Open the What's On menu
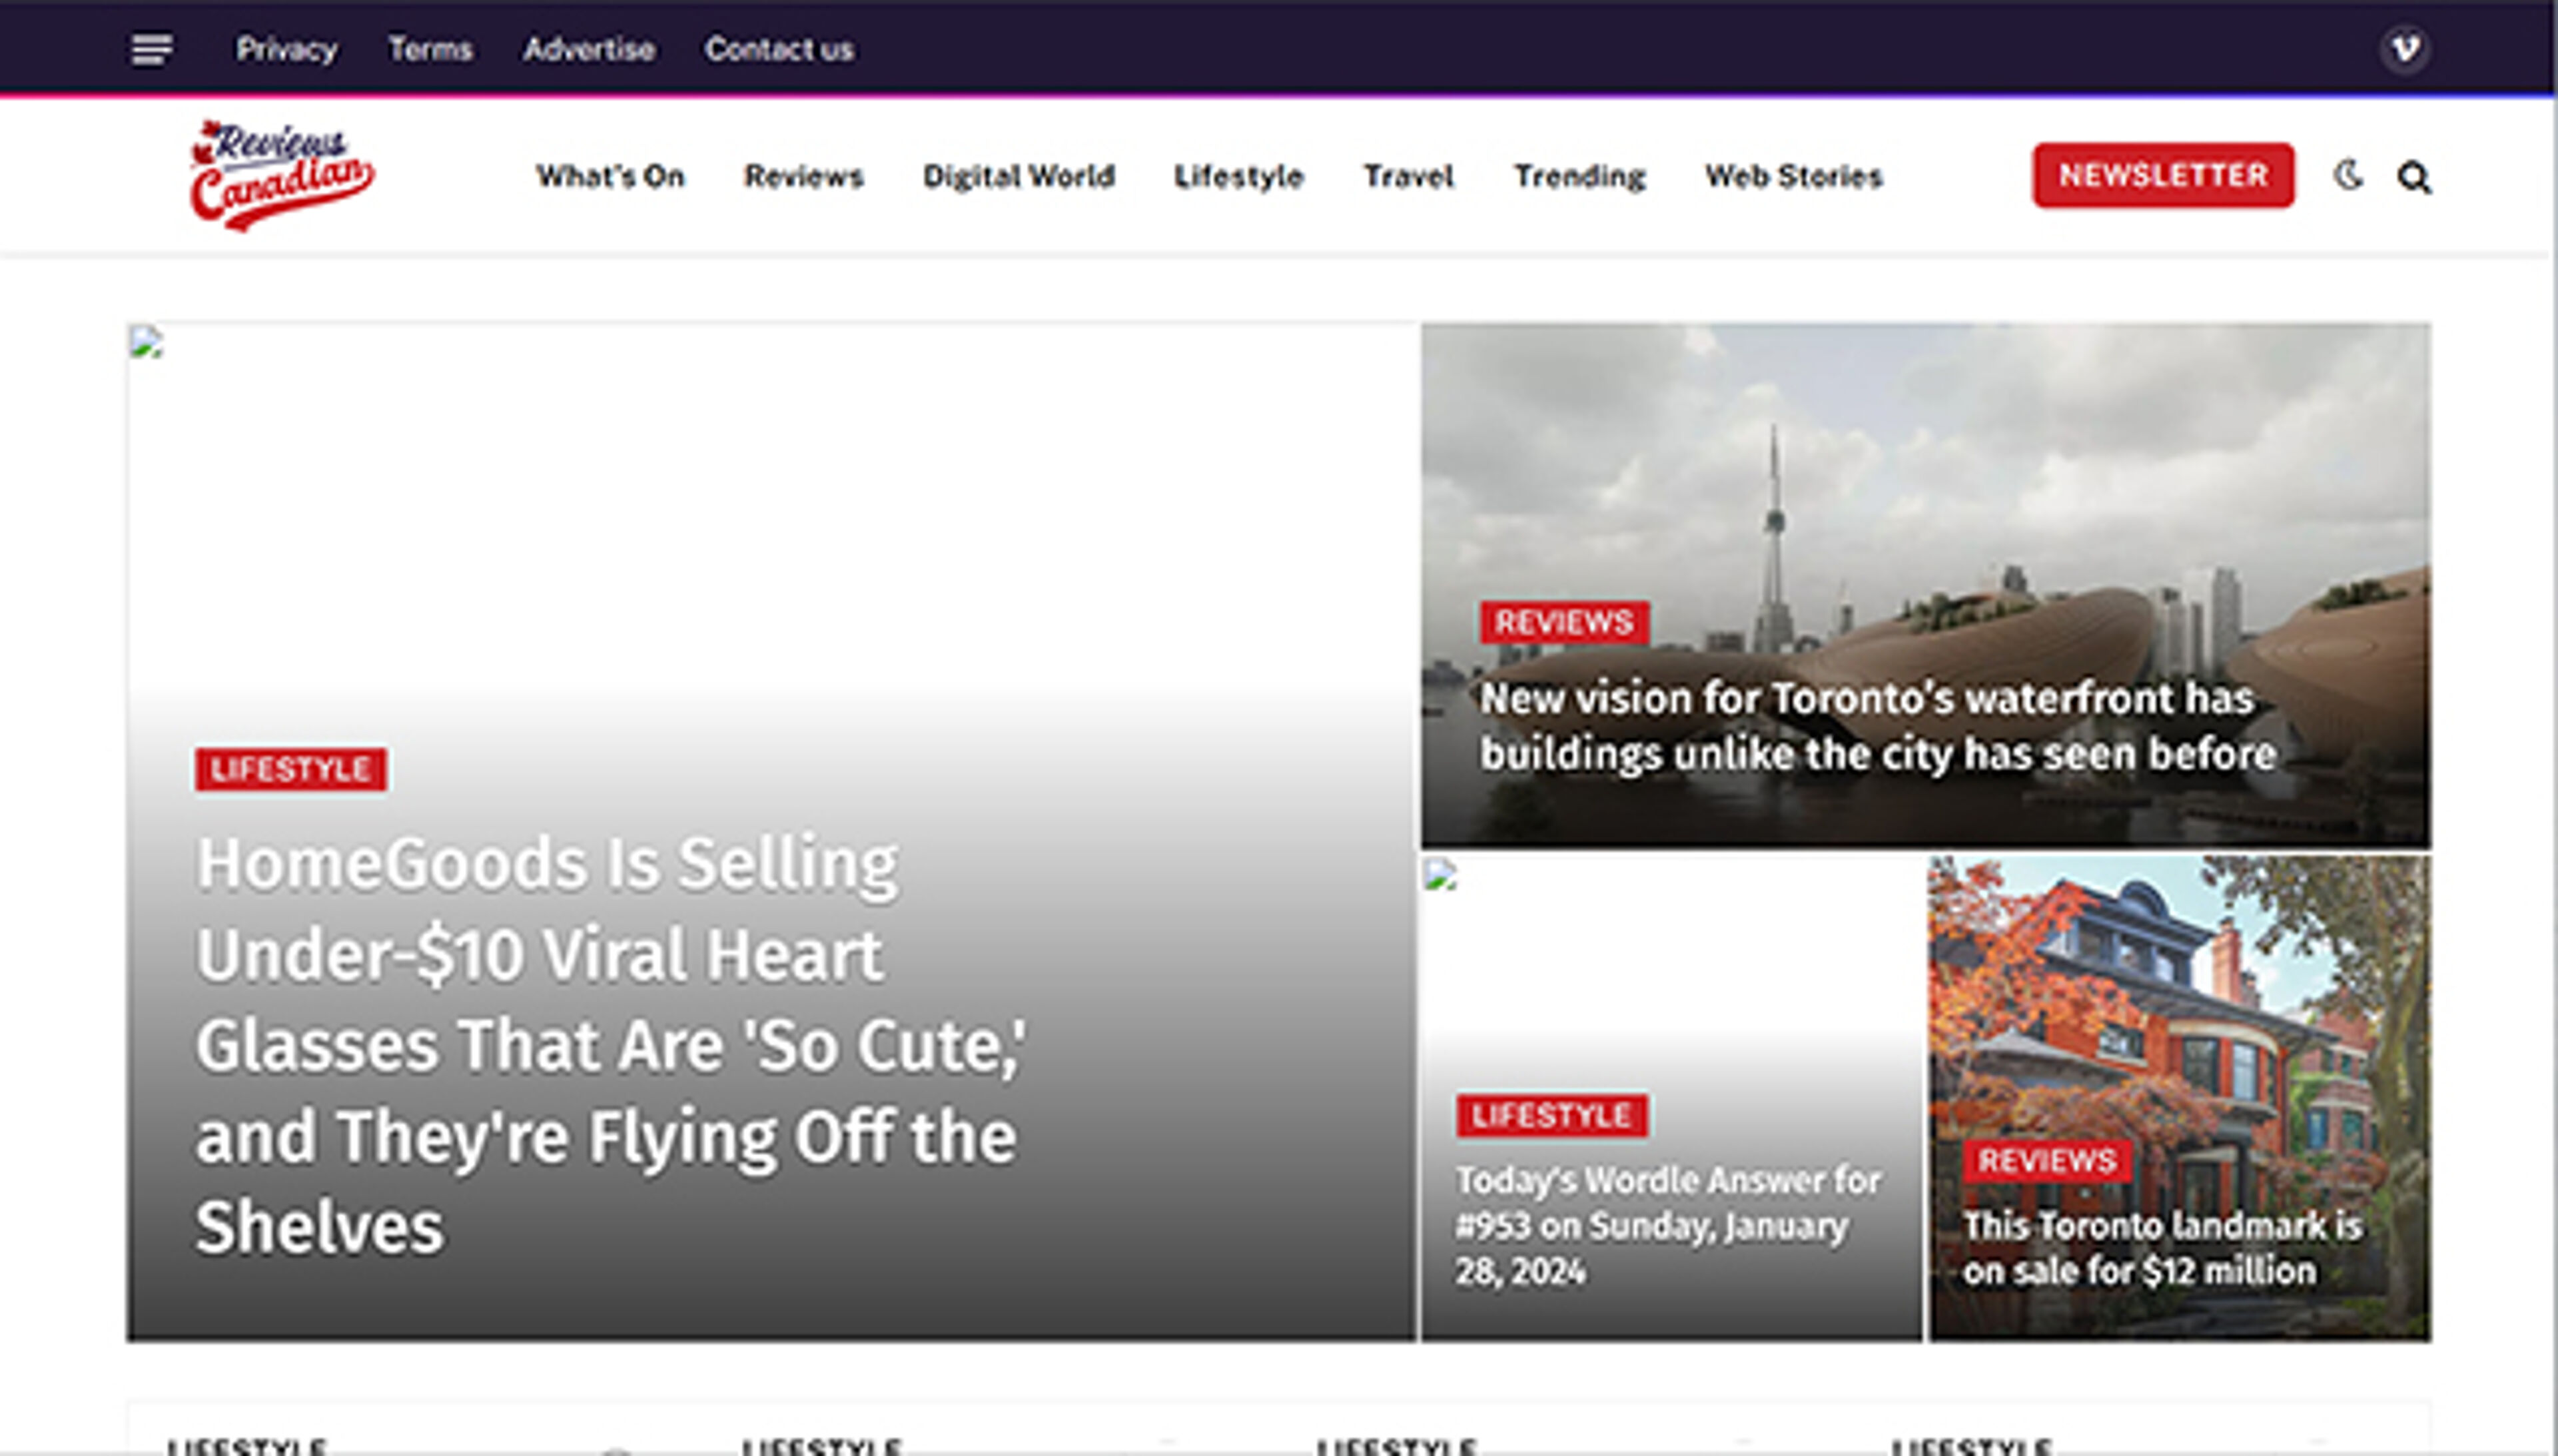The height and width of the screenshot is (1456, 2558). (x=610, y=177)
